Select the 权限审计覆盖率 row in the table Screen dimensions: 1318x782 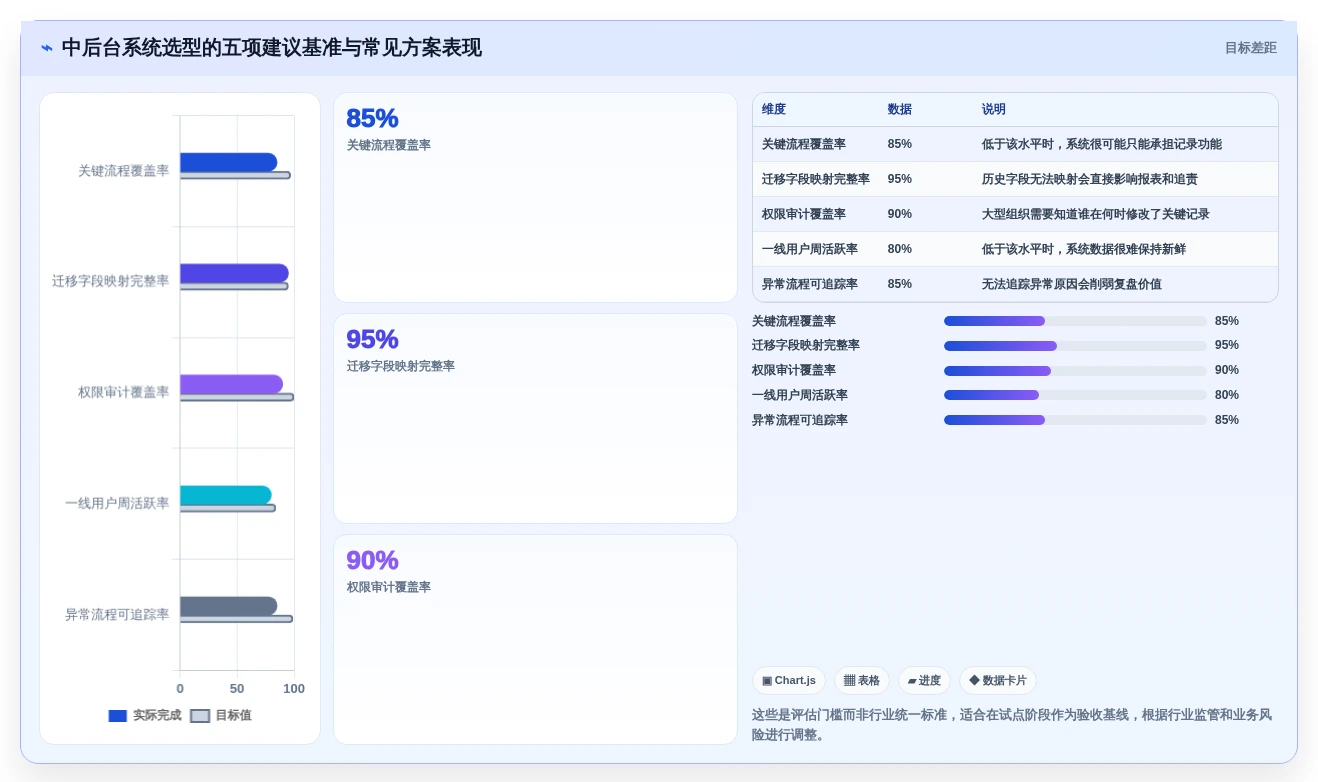tap(1015, 214)
